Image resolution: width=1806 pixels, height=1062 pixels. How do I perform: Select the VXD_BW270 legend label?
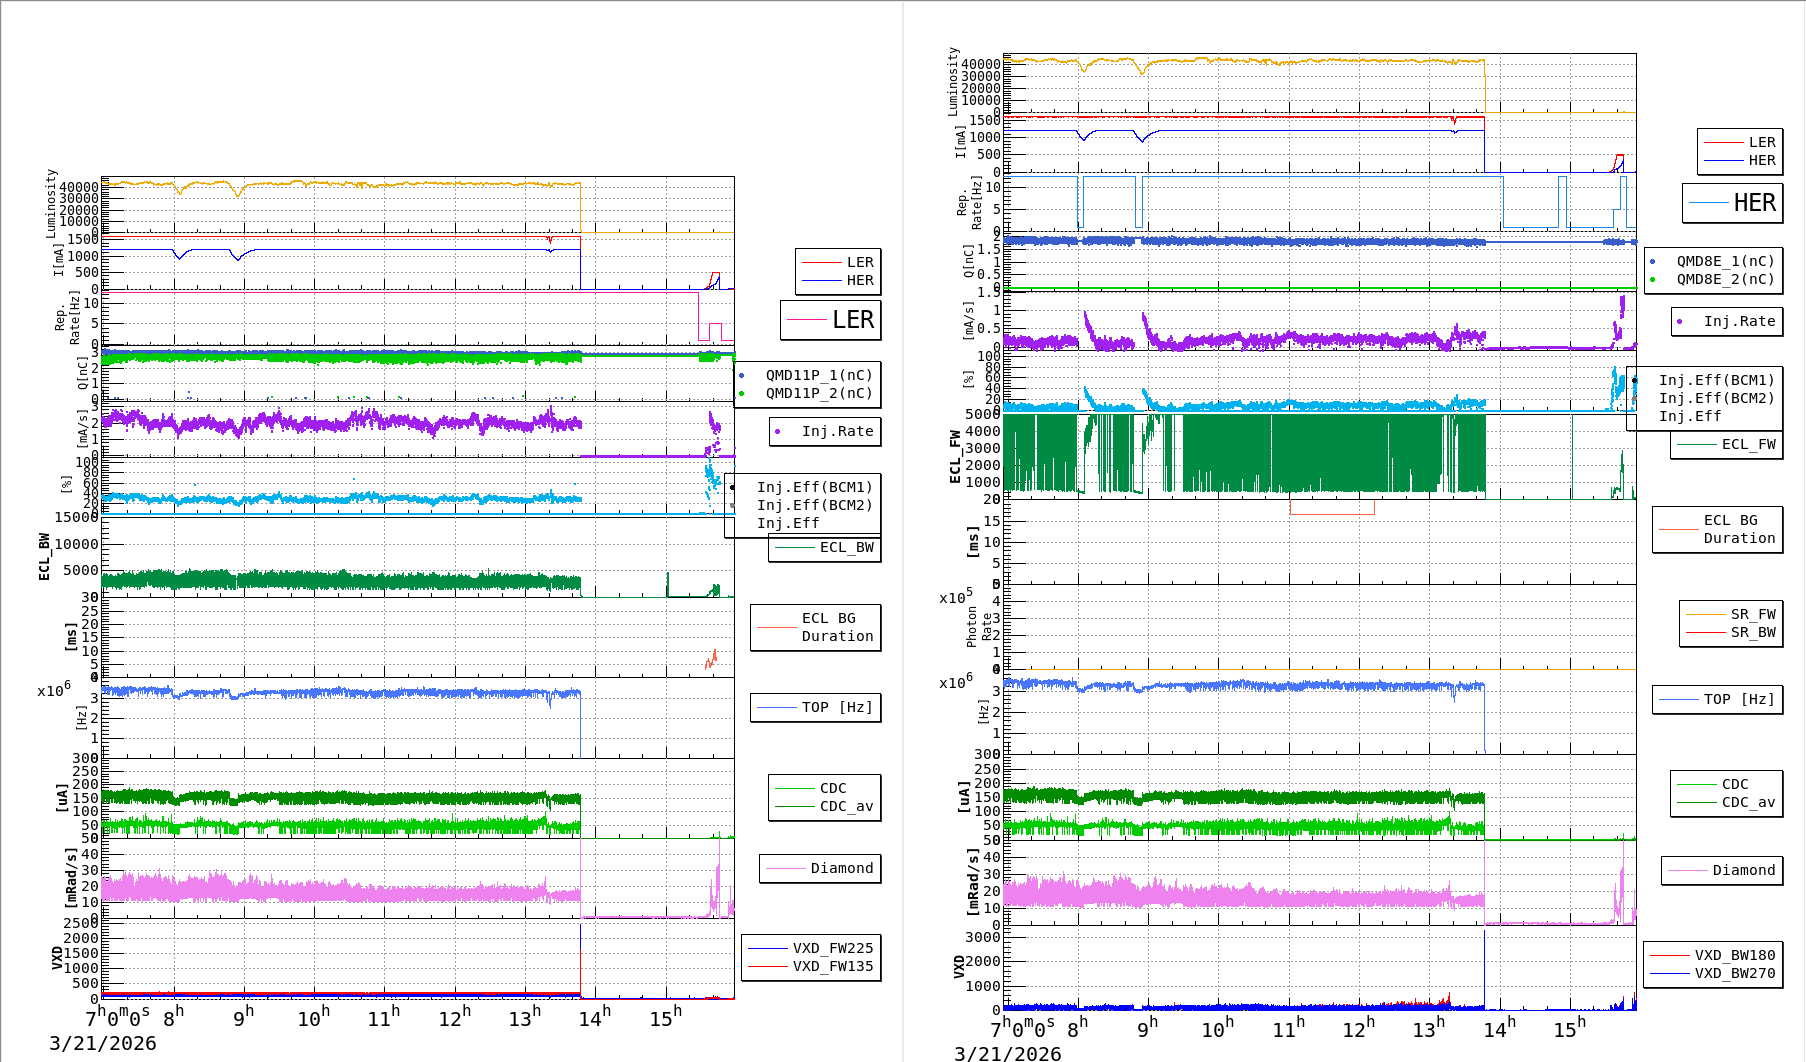click(x=1734, y=973)
